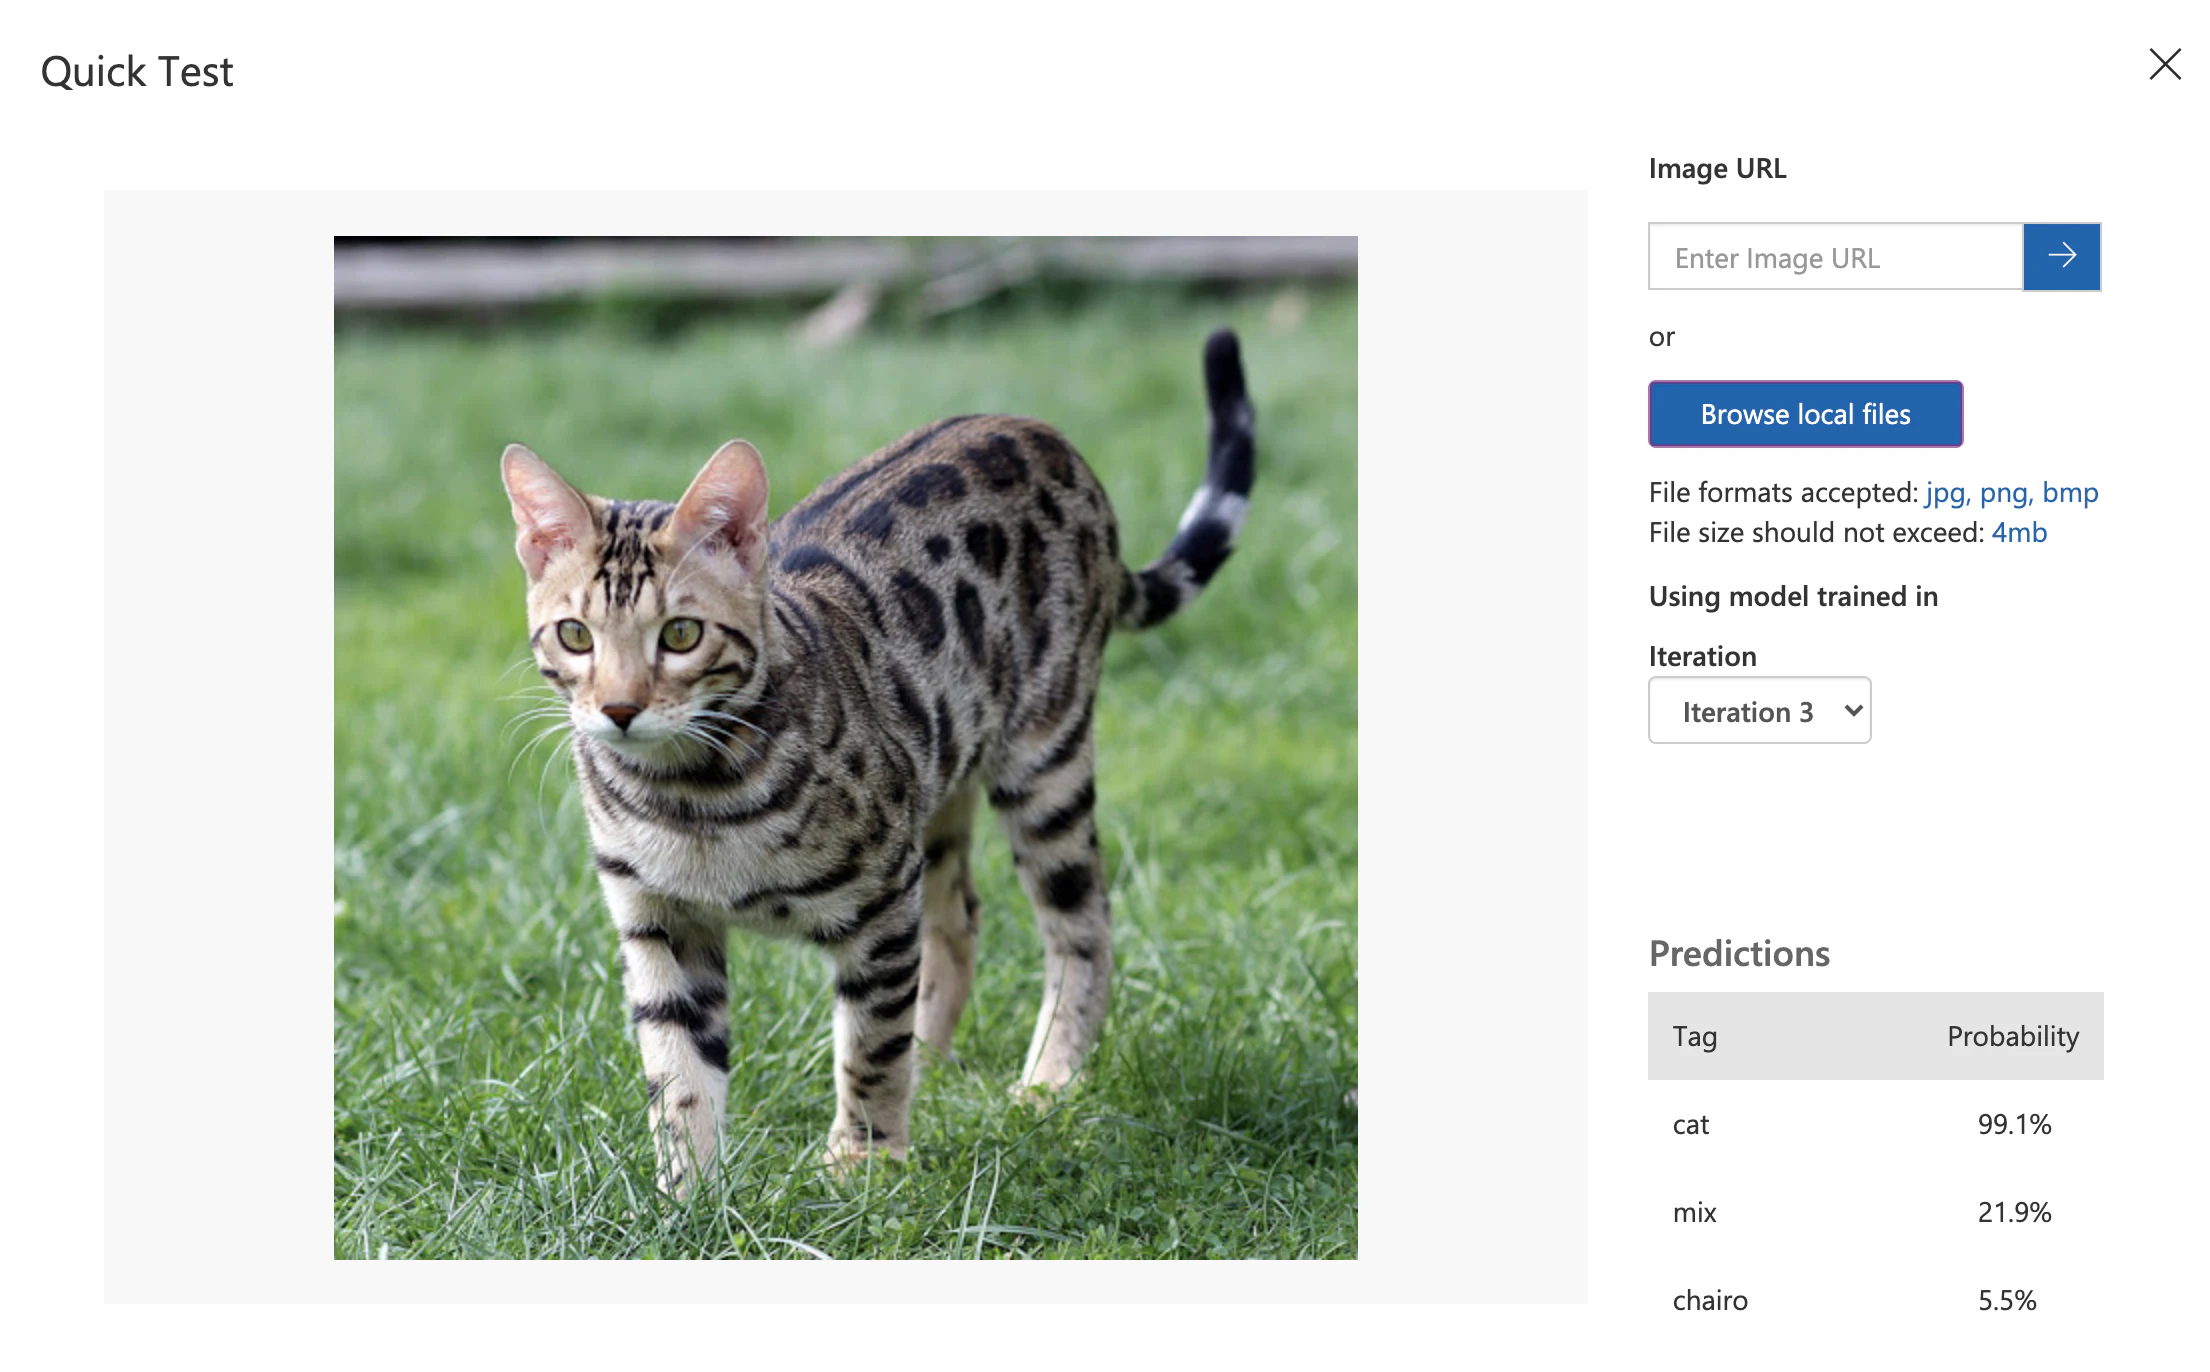
Task: Click the 4mb file size text
Action: coord(2019,533)
